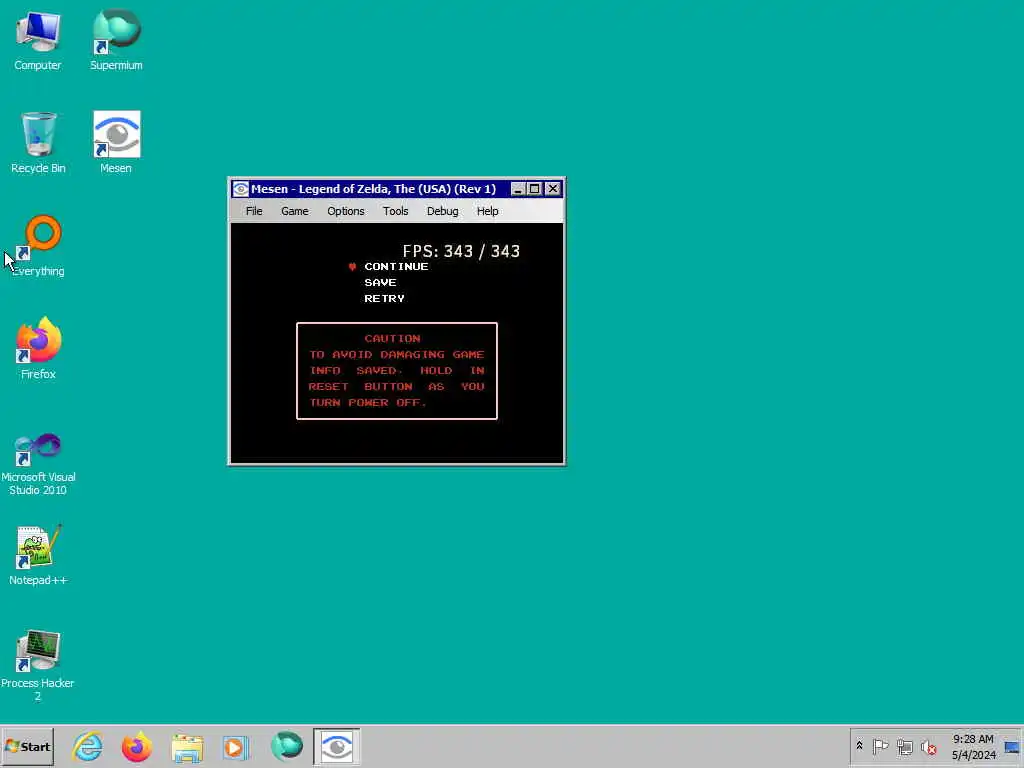Select the Supermium desktop shortcut

pyautogui.click(x=116, y=40)
